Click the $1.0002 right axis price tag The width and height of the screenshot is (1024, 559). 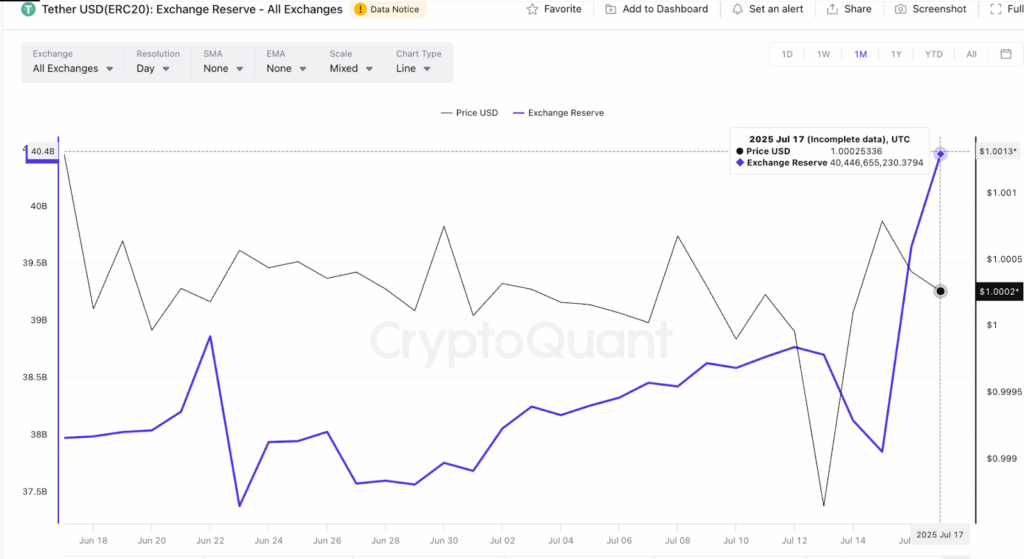999,292
